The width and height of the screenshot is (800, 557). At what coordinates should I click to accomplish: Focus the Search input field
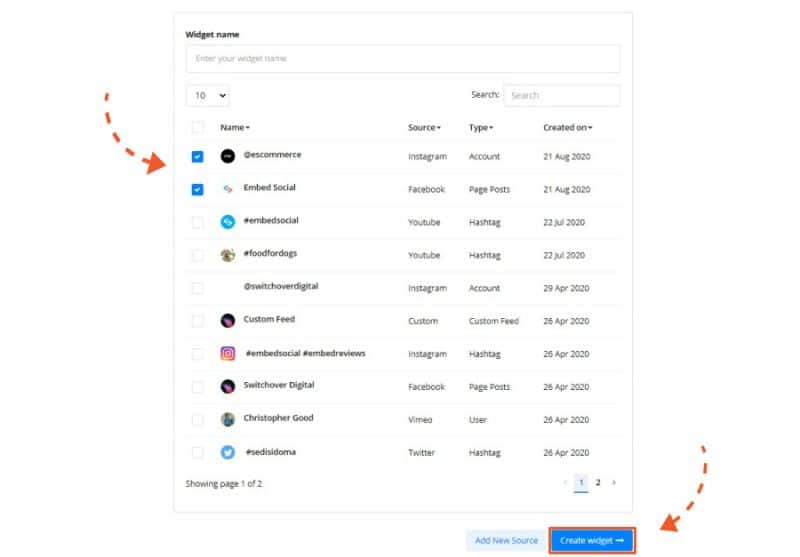coord(562,95)
